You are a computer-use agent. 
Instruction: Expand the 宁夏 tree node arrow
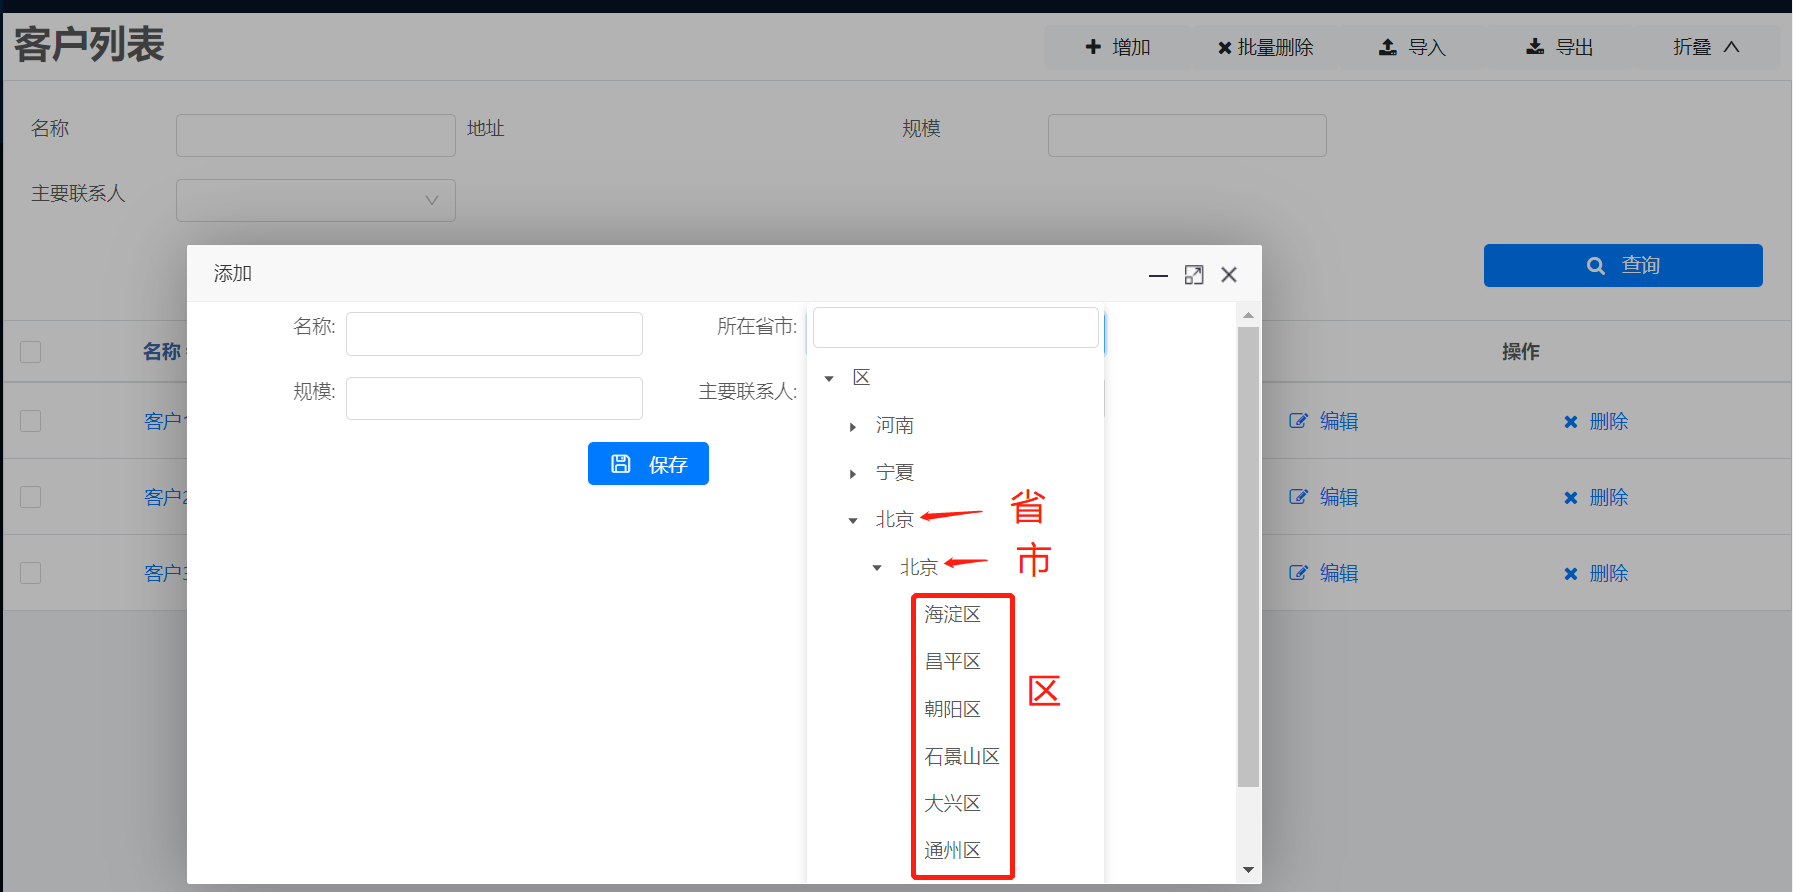tap(853, 473)
